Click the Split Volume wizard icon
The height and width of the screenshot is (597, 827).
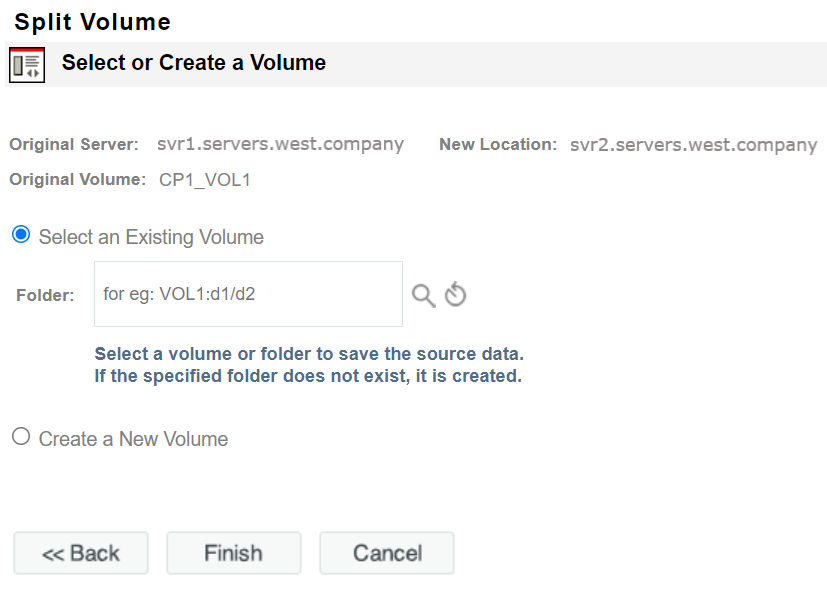[27, 64]
